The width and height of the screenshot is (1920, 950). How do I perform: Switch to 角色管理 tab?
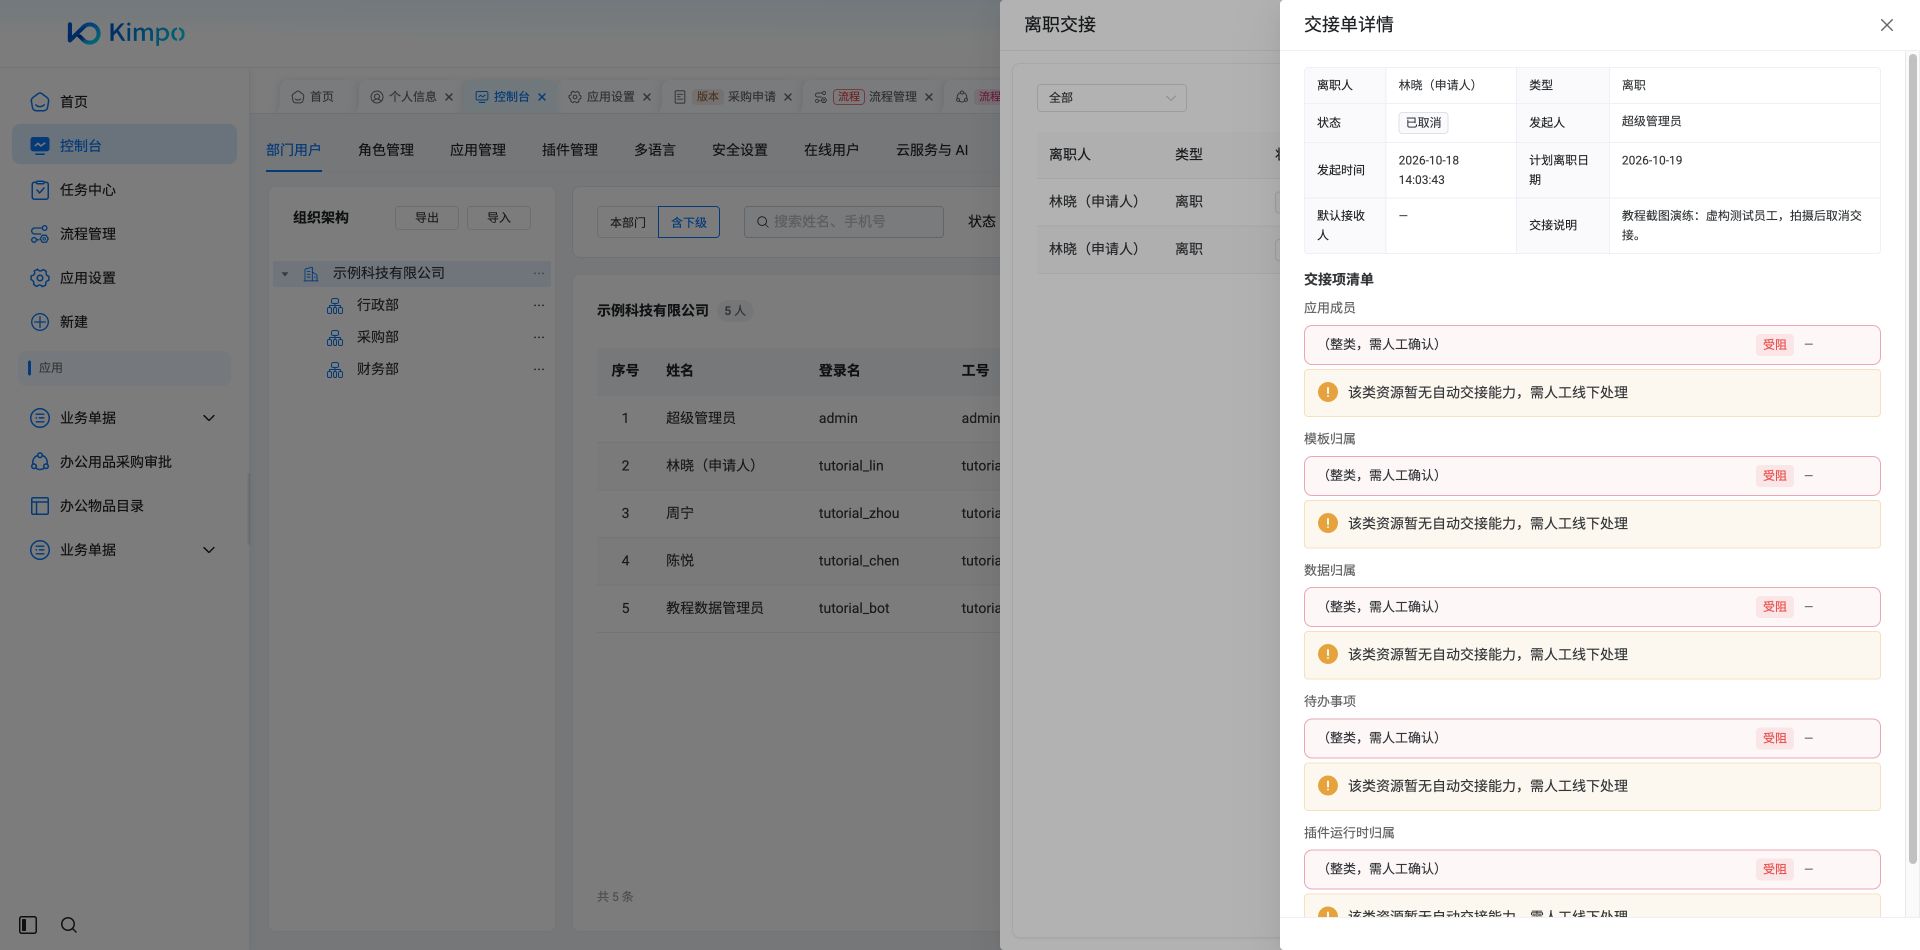point(385,150)
